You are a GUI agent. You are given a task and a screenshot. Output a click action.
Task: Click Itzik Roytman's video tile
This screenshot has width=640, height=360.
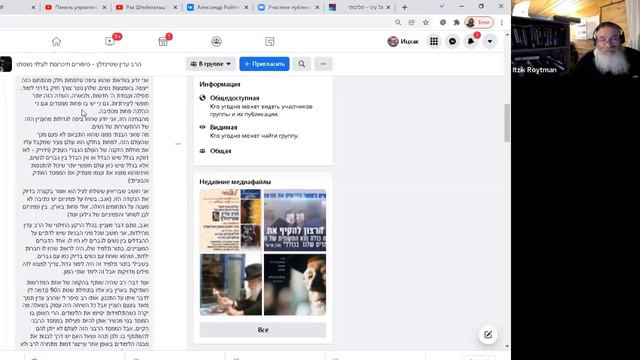pos(576,39)
